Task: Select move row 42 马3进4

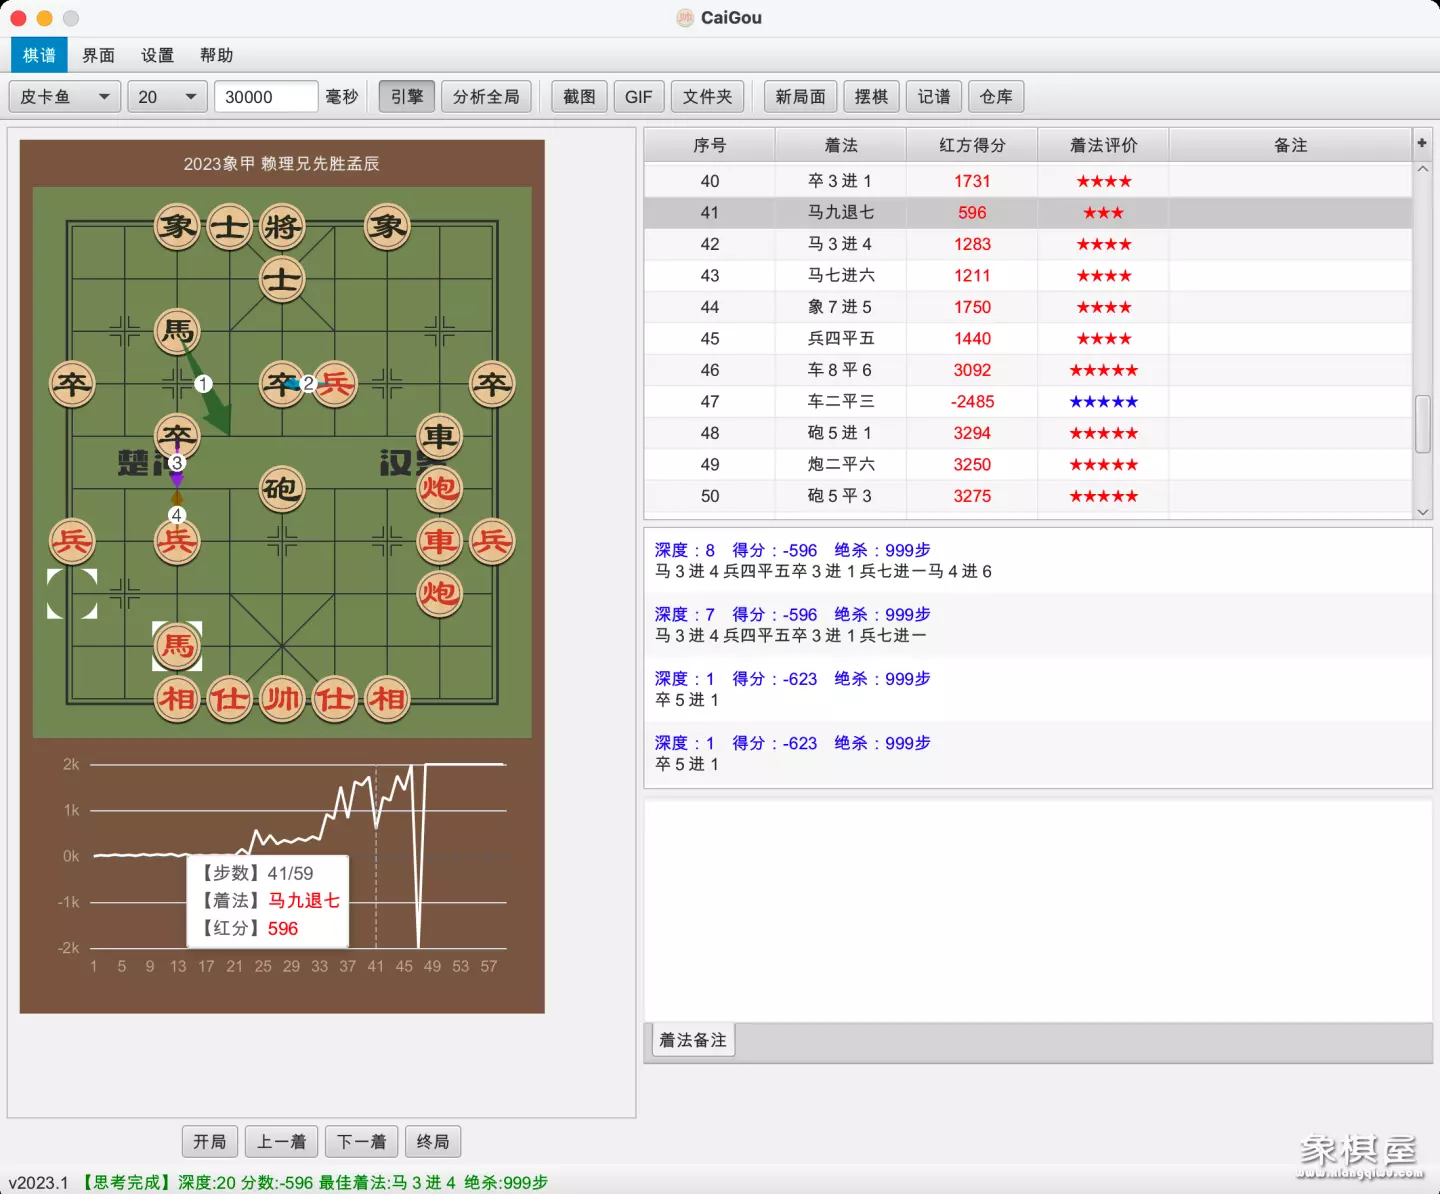Action: point(1028,244)
